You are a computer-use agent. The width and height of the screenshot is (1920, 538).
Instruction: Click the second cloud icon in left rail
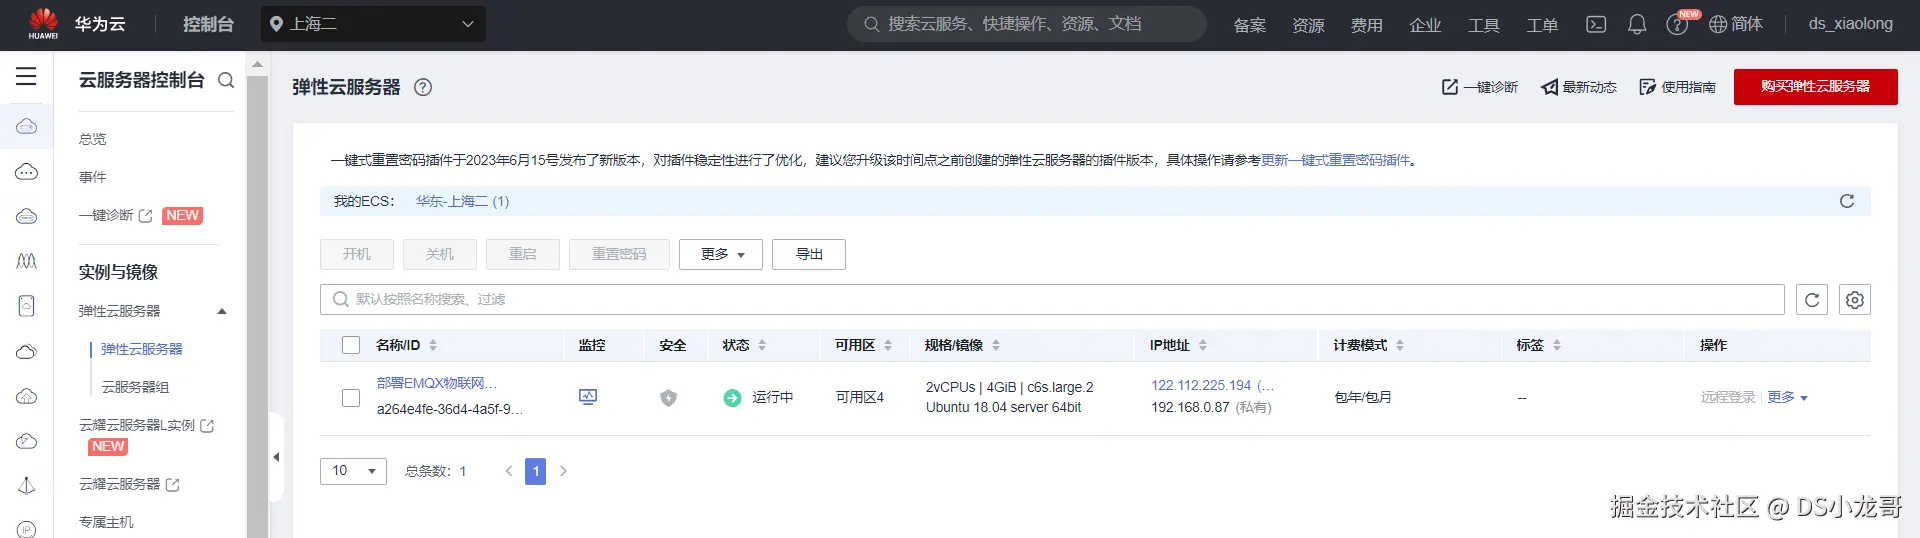(26, 172)
